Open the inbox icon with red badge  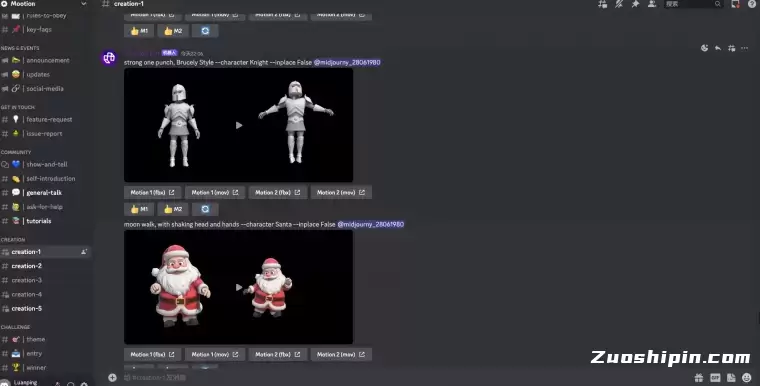click(736, 4)
